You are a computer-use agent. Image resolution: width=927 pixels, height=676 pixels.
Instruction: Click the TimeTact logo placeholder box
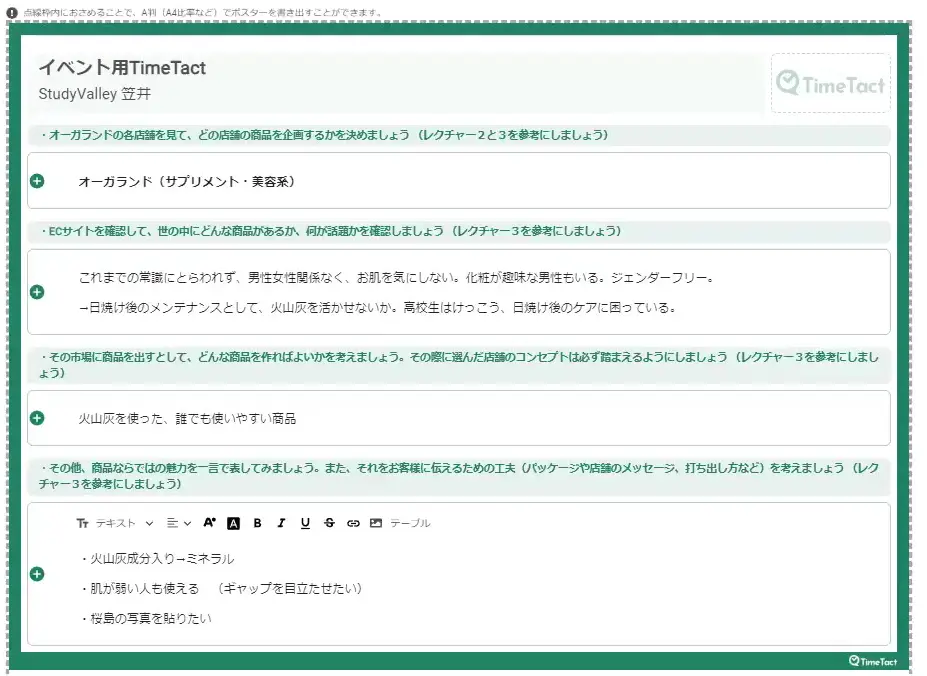[x=831, y=83]
